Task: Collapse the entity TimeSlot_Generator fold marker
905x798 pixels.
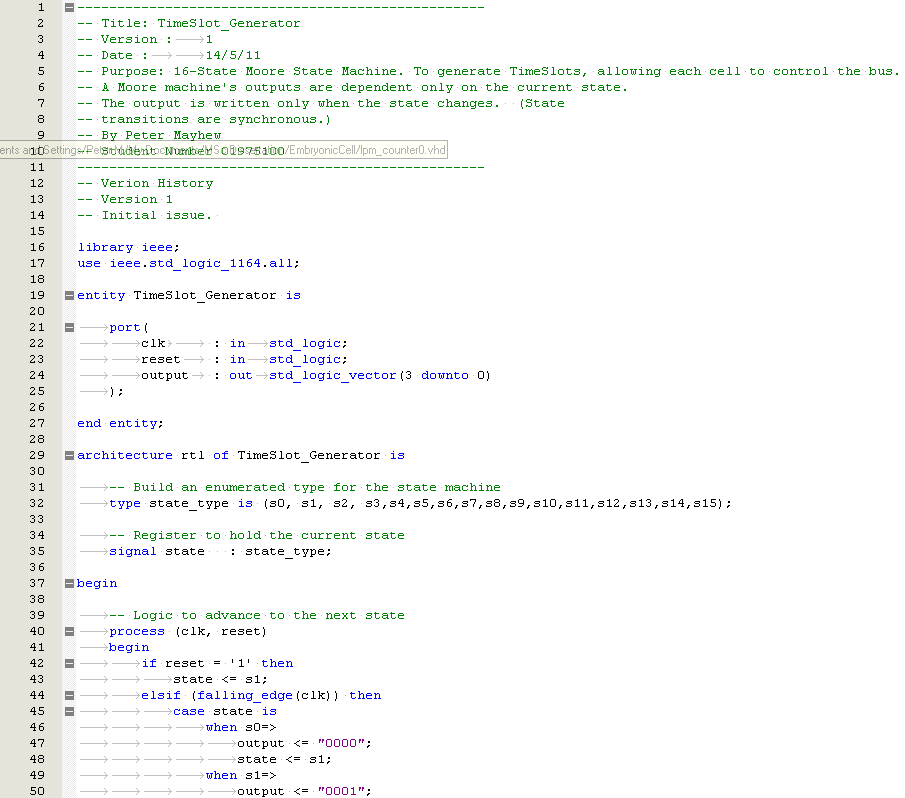Action: click(68, 295)
